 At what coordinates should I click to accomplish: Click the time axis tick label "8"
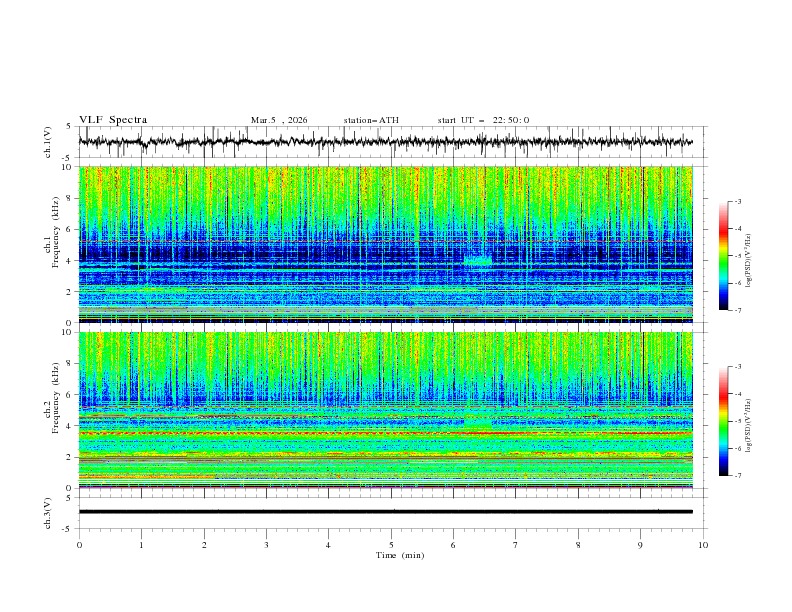click(578, 545)
